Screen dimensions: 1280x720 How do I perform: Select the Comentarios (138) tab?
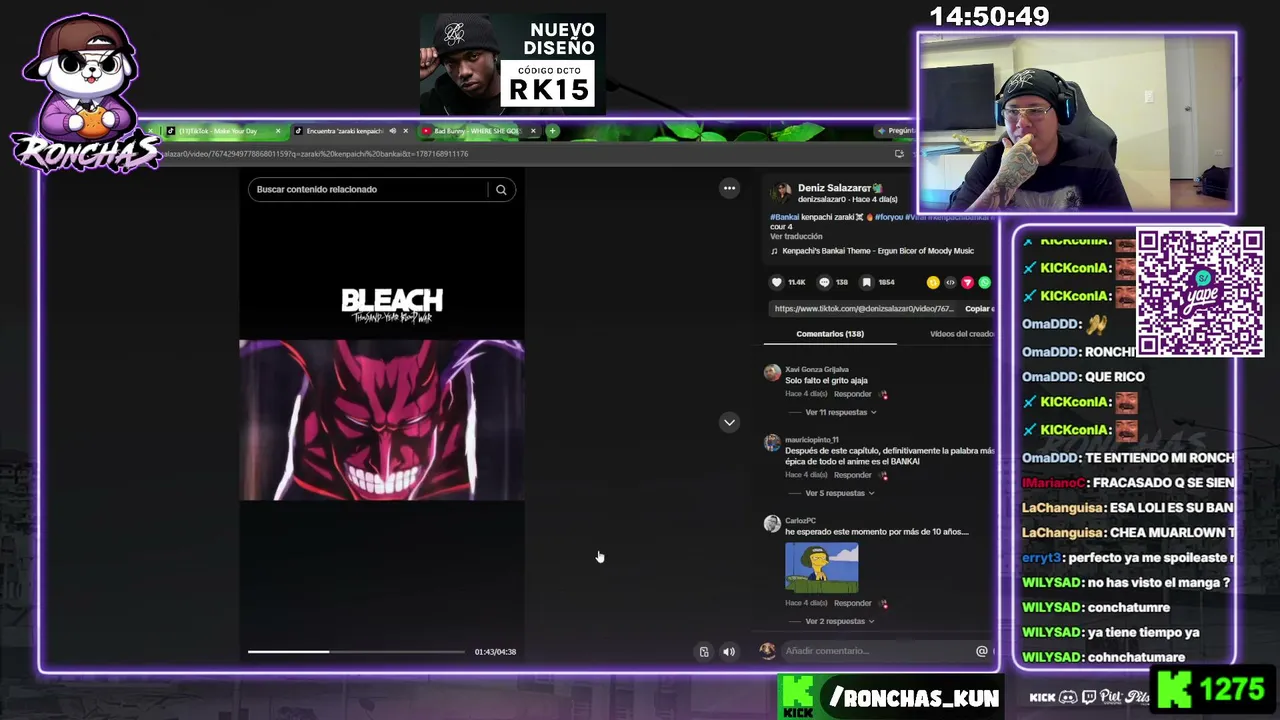coord(830,334)
